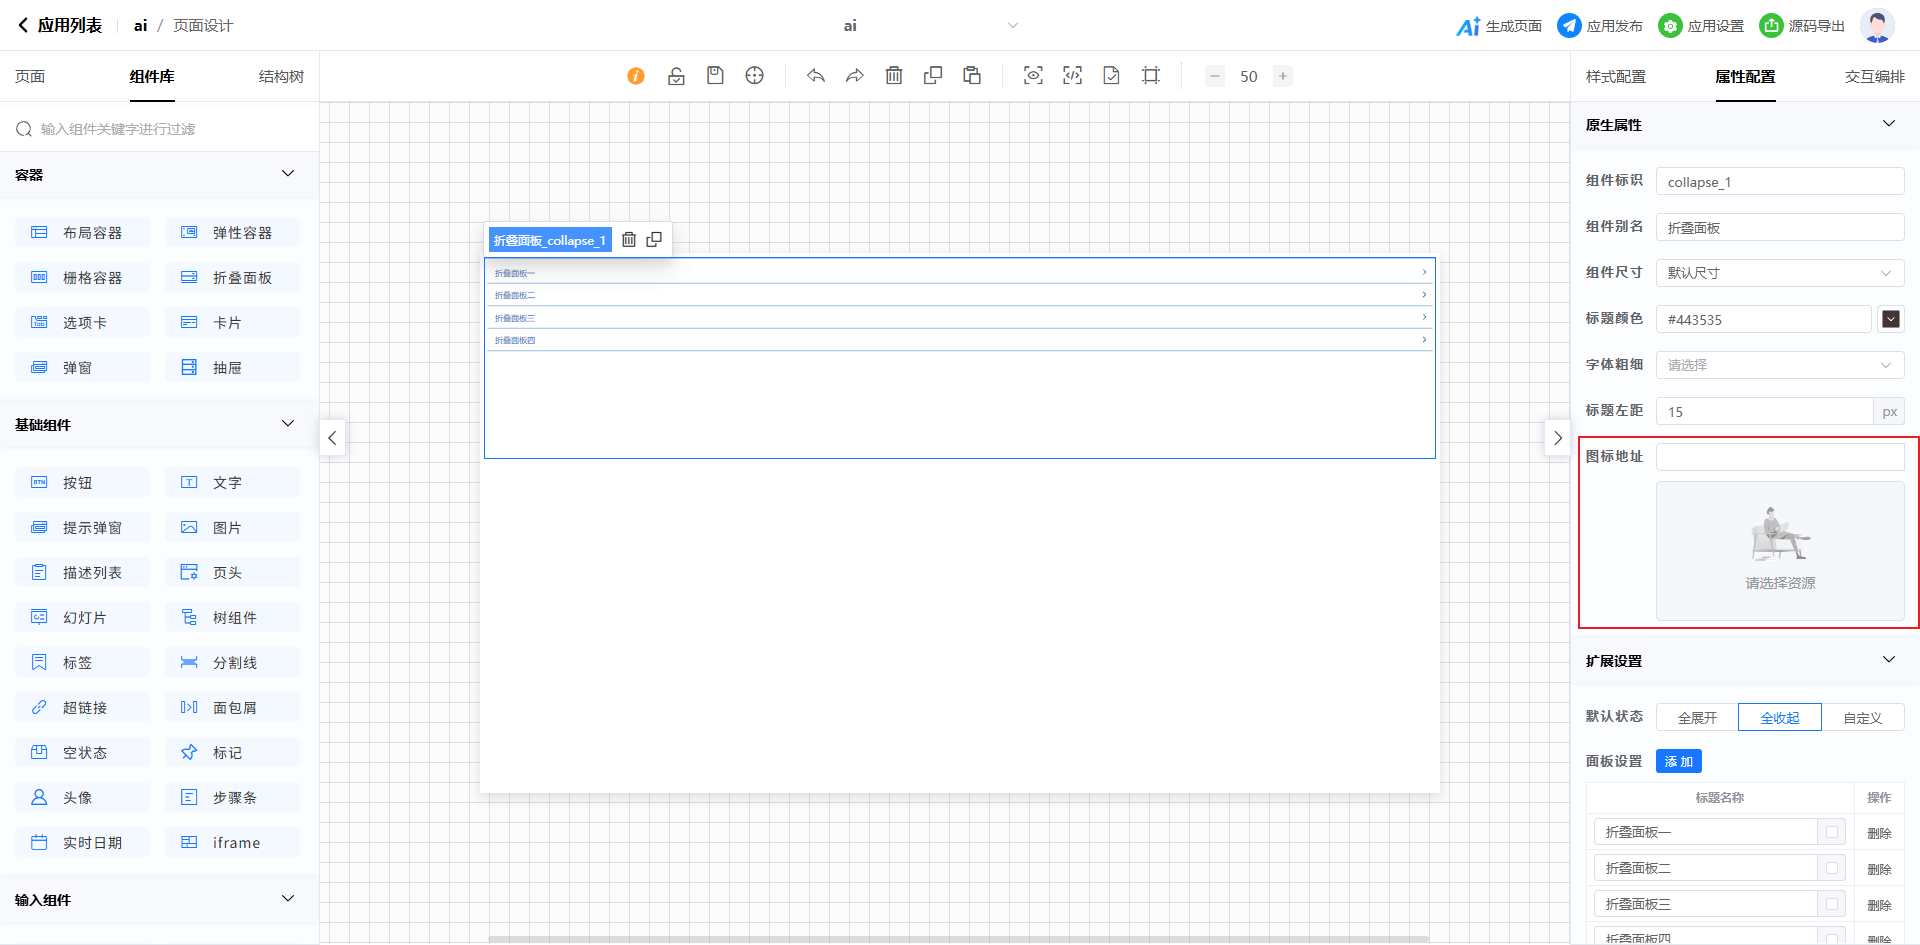Open the 标题颜色 color swatch
This screenshot has height=945, width=1920.
tap(1890, 319)
